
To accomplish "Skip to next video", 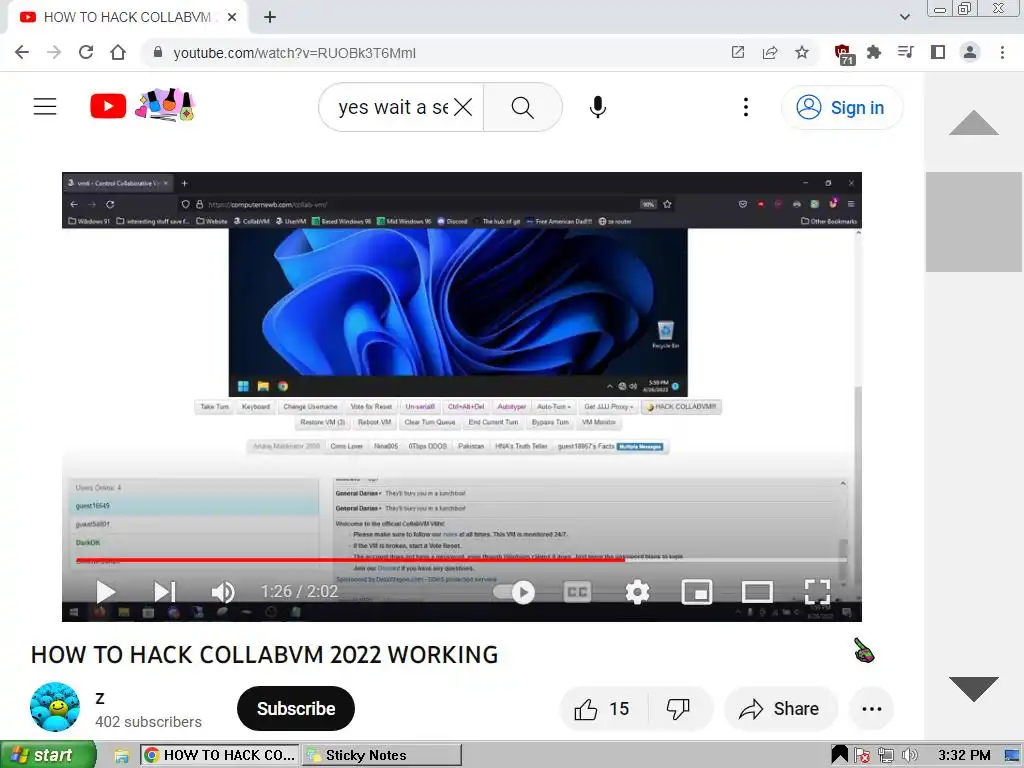I will click(164, 592).
